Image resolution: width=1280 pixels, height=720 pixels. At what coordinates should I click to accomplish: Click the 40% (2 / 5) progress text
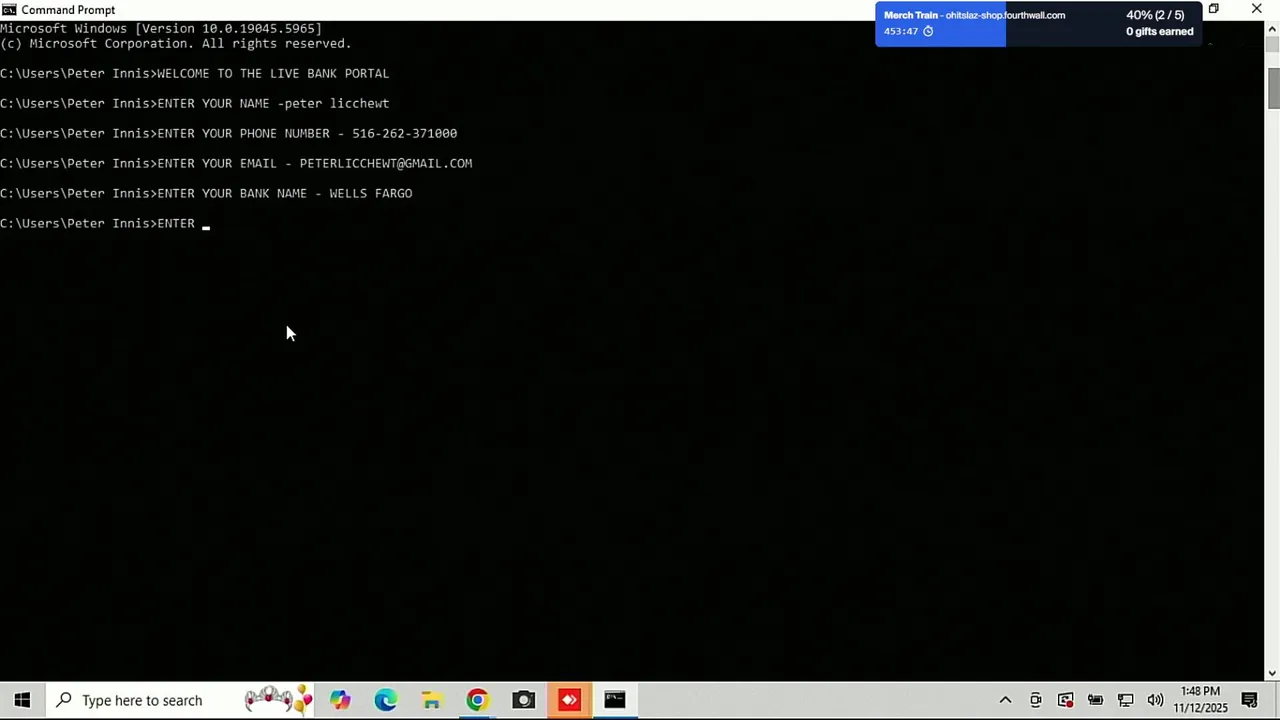[x=1155, y=15]
